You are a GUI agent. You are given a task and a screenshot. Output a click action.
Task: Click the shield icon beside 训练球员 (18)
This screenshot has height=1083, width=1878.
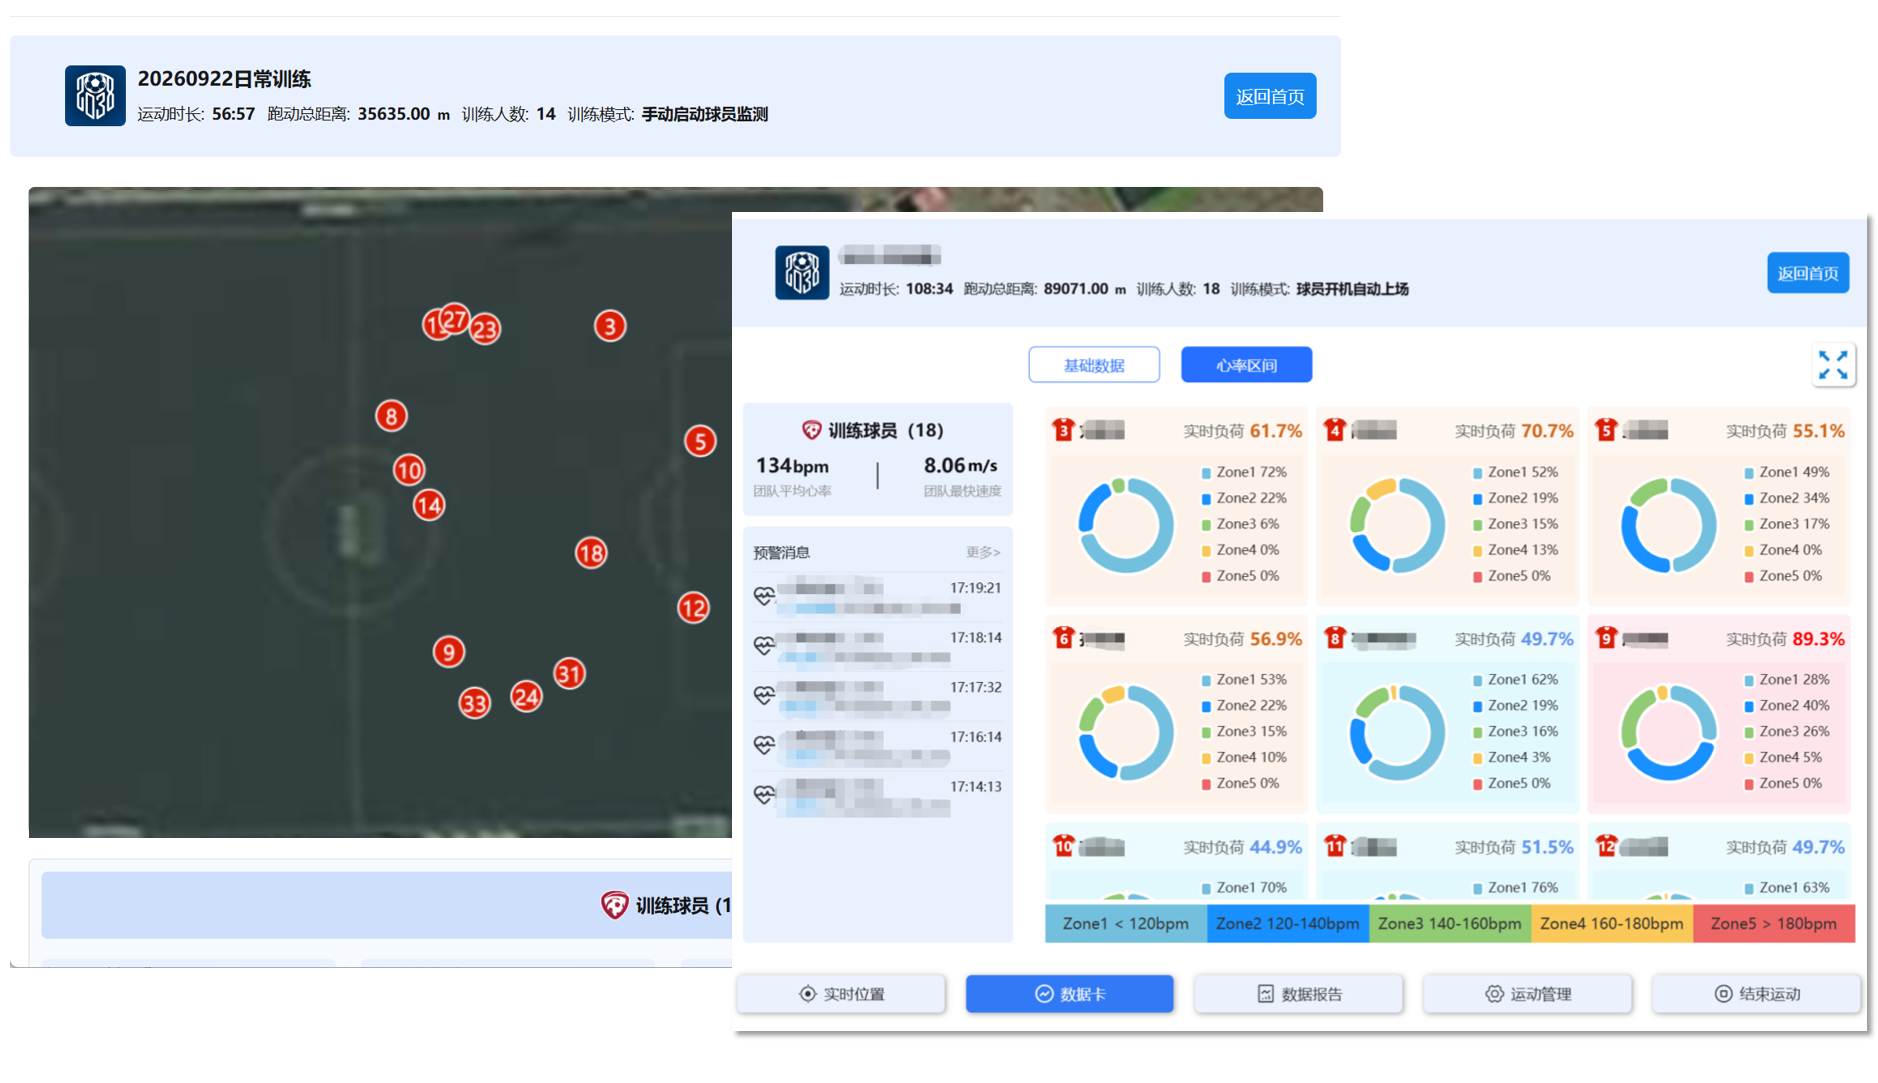pyautogui.click(x=811, y=430)
